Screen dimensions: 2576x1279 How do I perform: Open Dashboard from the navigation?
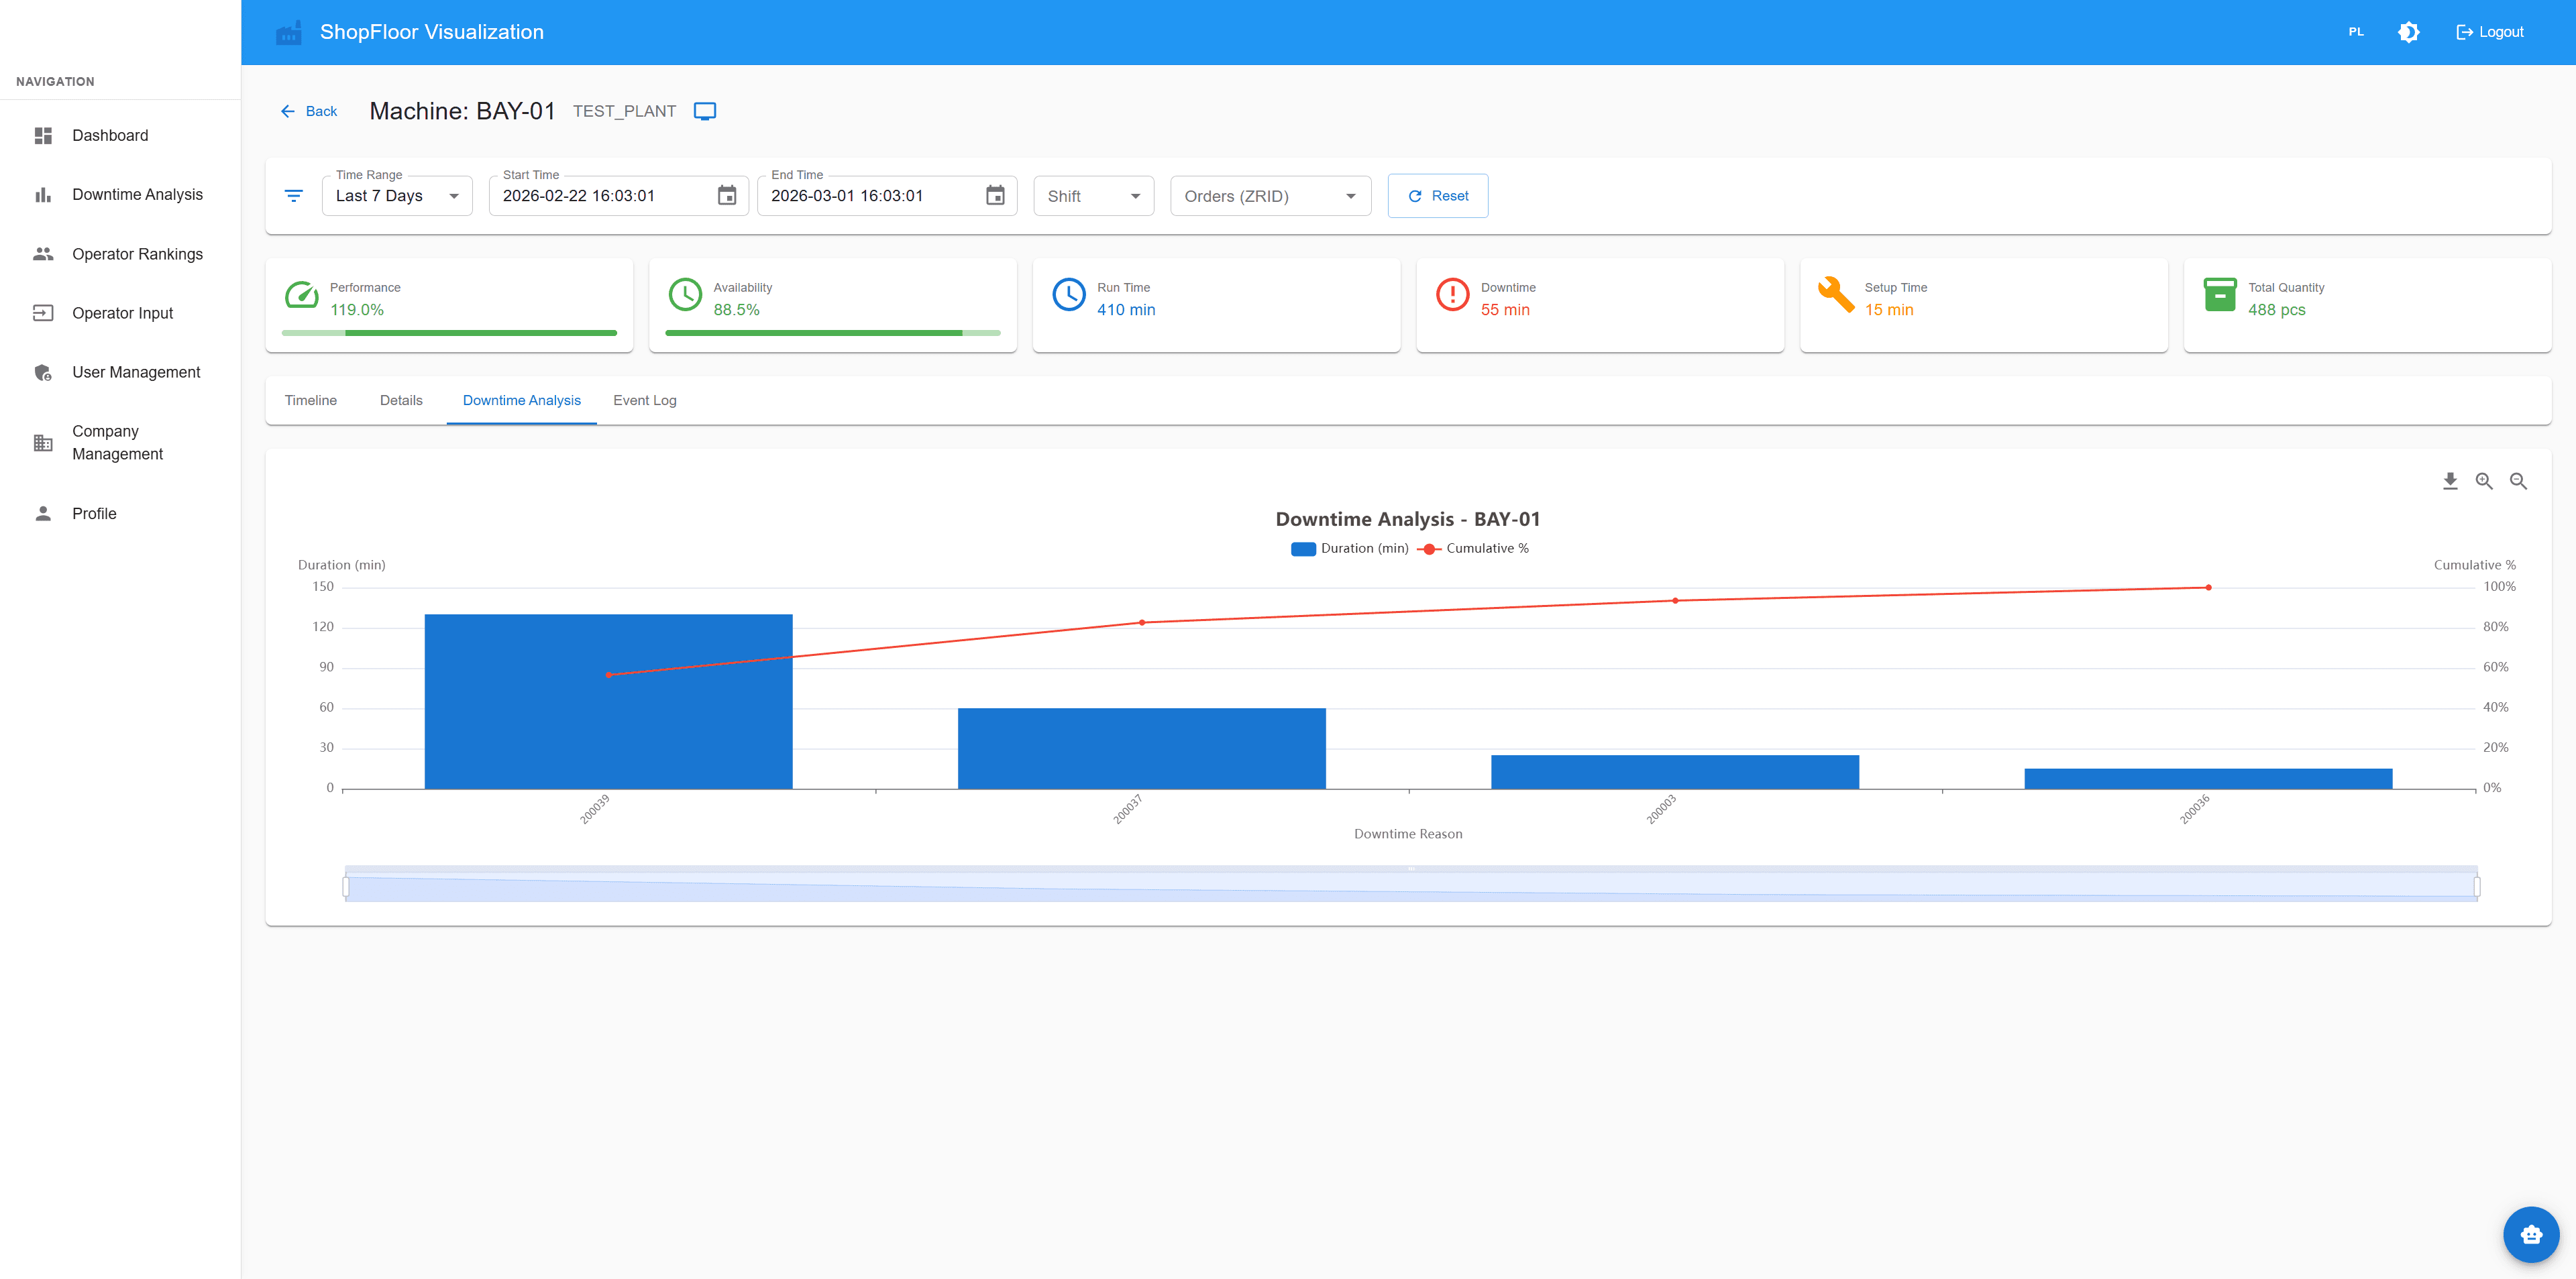[120, 135]
